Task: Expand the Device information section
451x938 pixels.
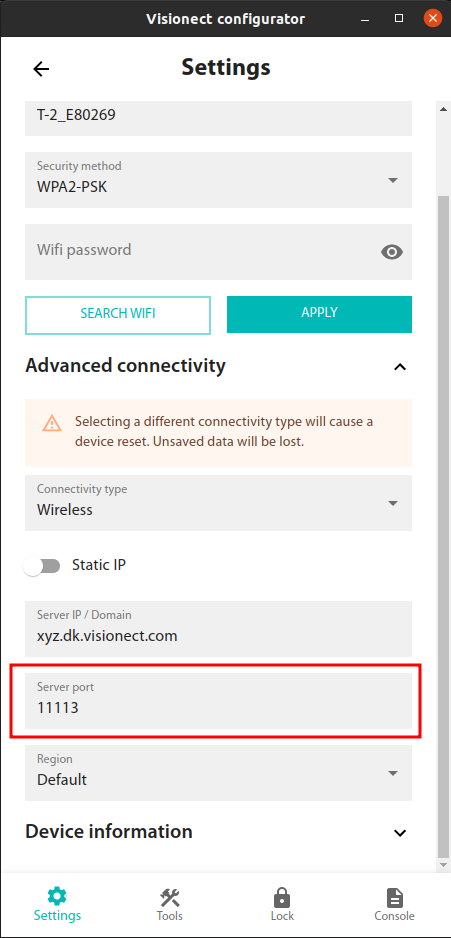Action: click(400, 832)
